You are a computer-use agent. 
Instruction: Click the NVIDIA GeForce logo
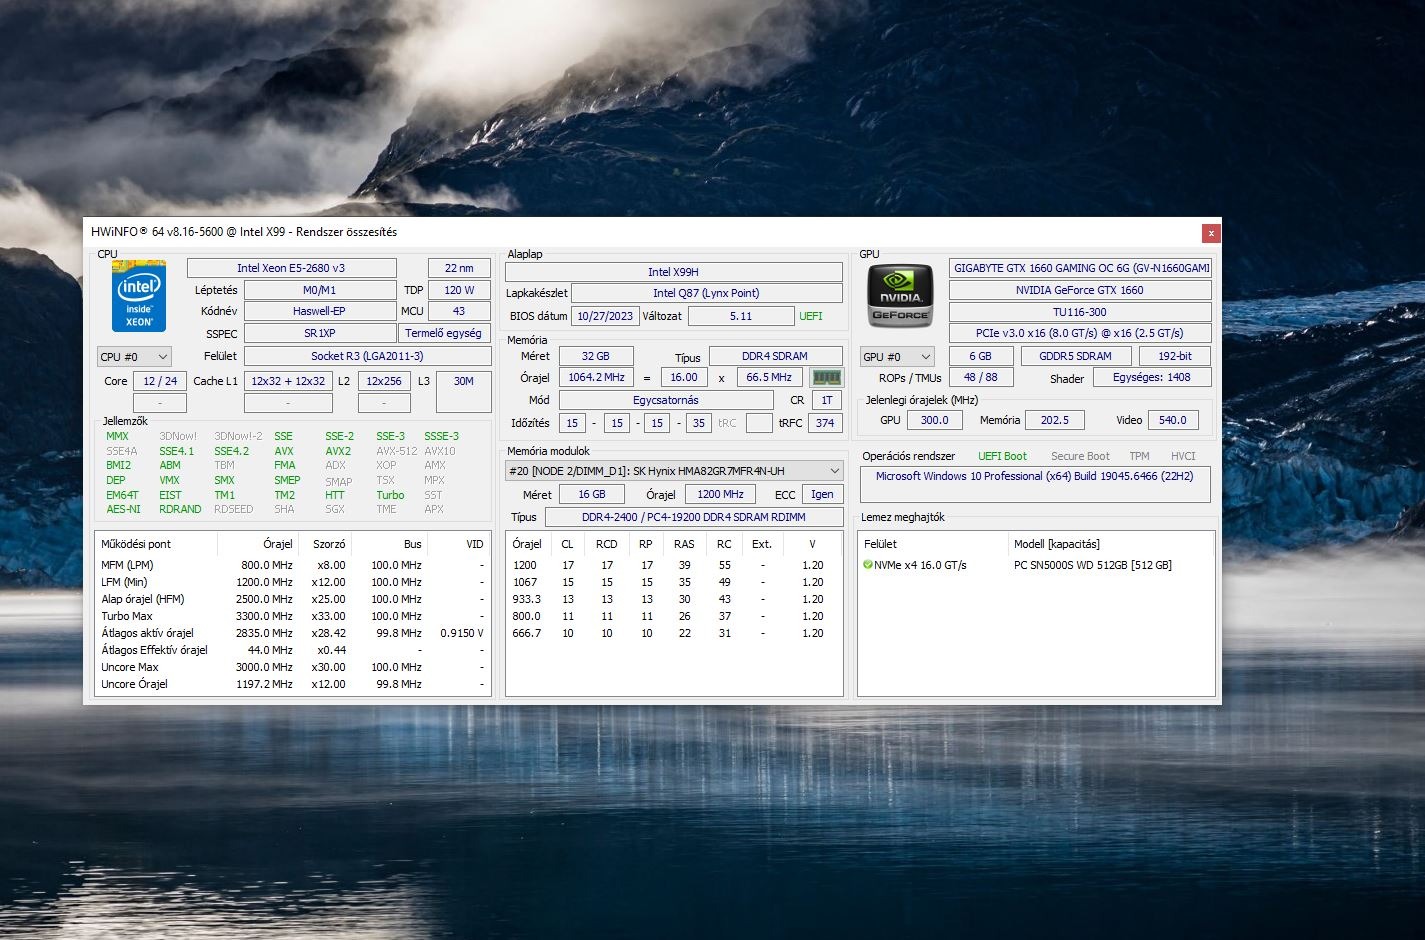[x=900, y=295]
